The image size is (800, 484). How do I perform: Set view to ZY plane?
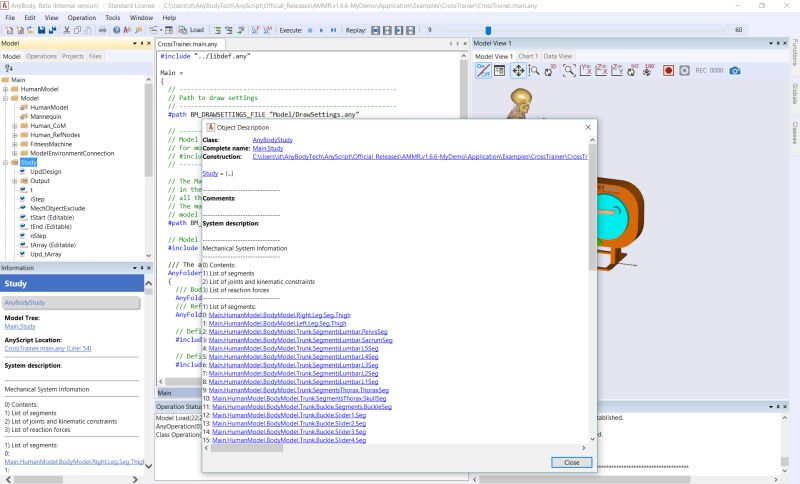pyautogui.click(x=617, y=70)
